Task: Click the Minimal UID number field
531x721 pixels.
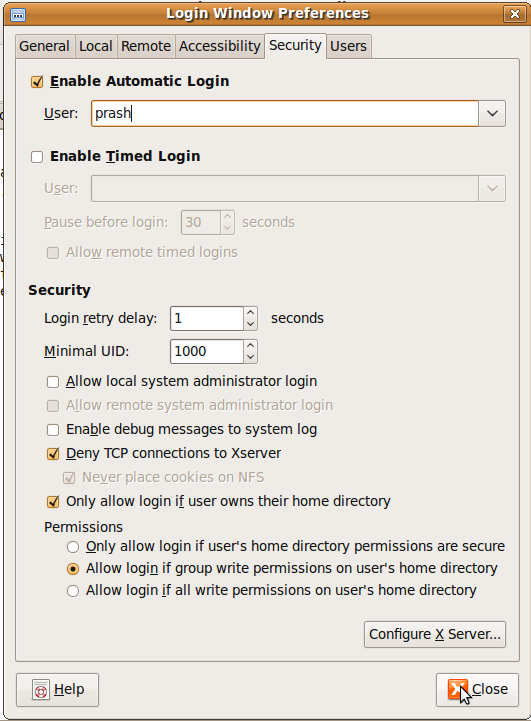Action: (207, 351)
